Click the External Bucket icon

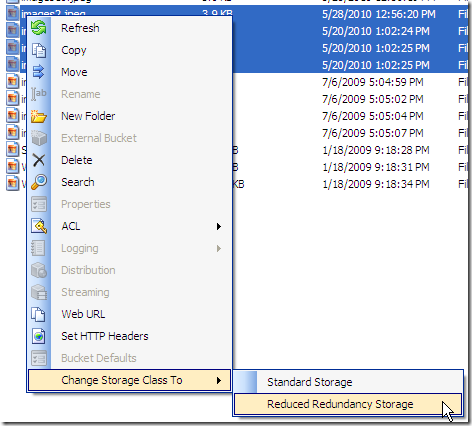39,138
